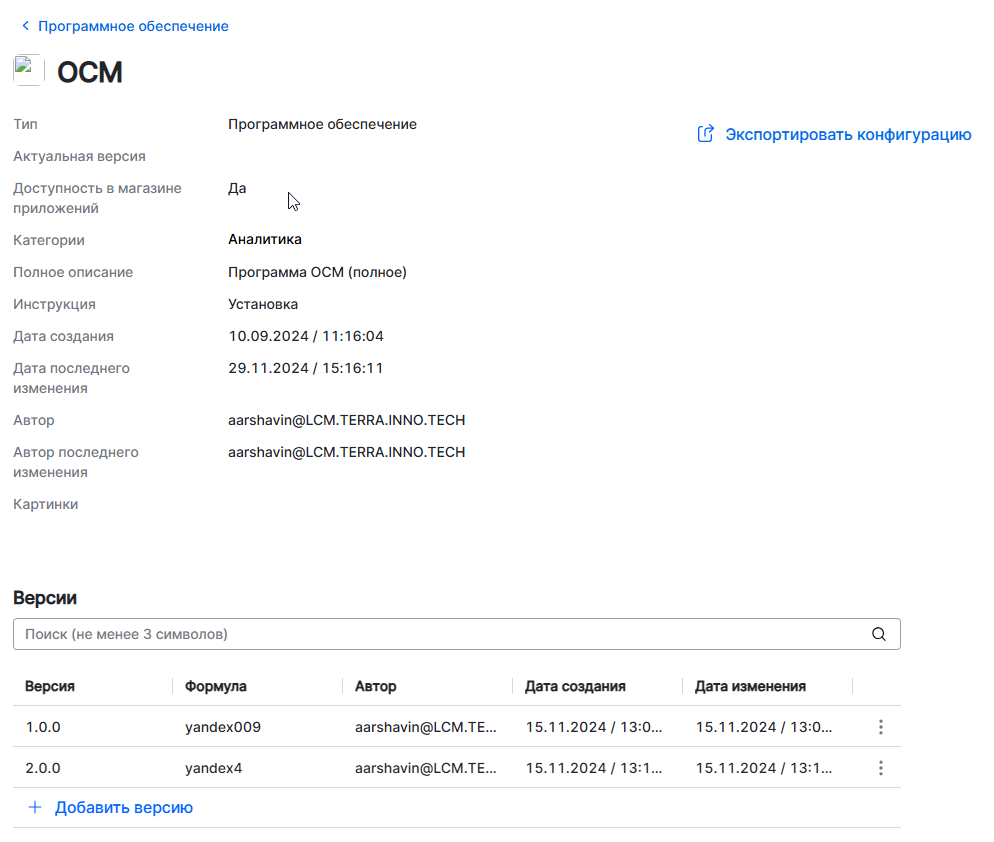Click the Аналитика category value
994x842 pixels.
click(264, 239)
